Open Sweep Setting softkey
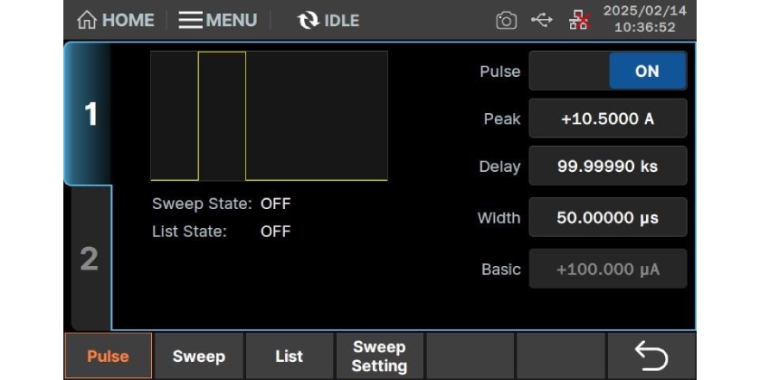The width and height of the screenshot is (760, 380). [x=380, y=356]
